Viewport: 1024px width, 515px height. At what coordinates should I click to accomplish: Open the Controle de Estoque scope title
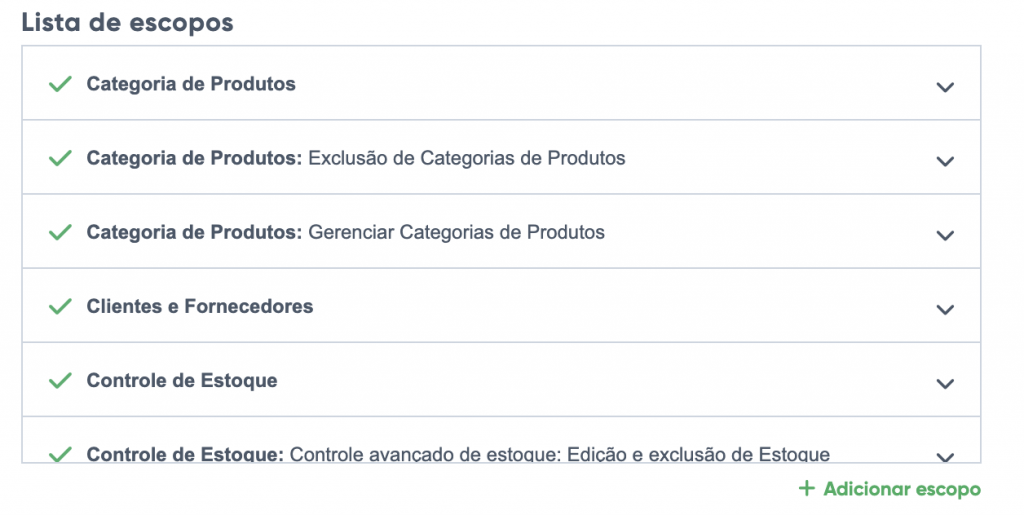click(182, 381)
